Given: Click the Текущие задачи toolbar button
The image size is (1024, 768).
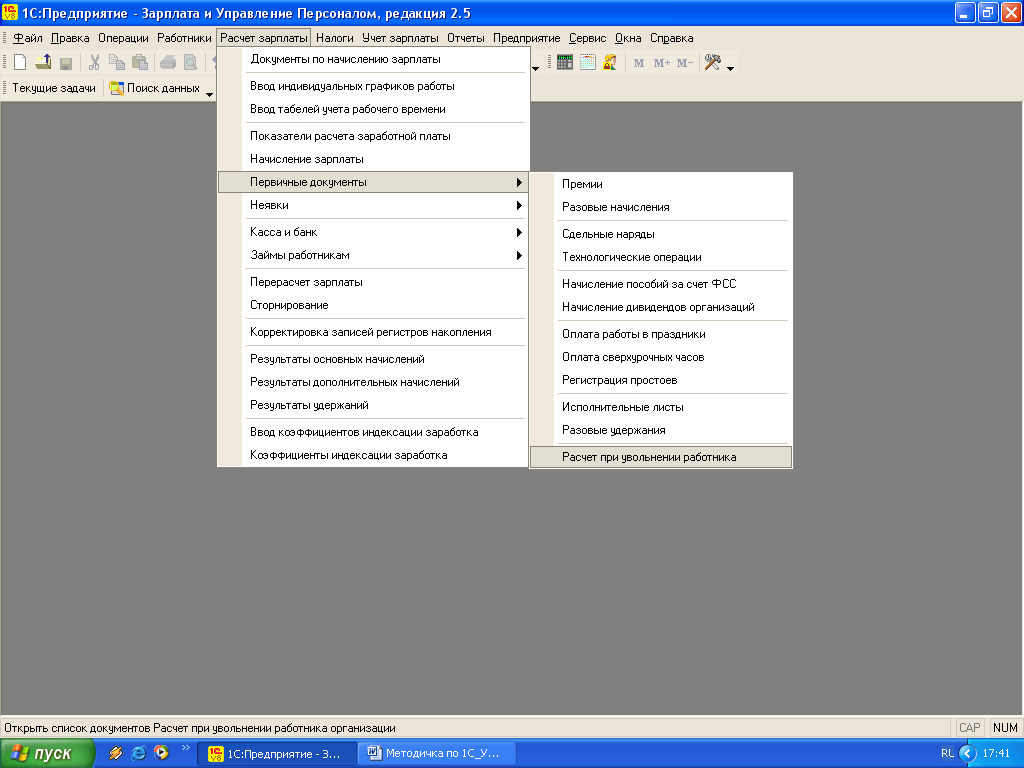Looking at the screenshot, I should coord(54,88).
